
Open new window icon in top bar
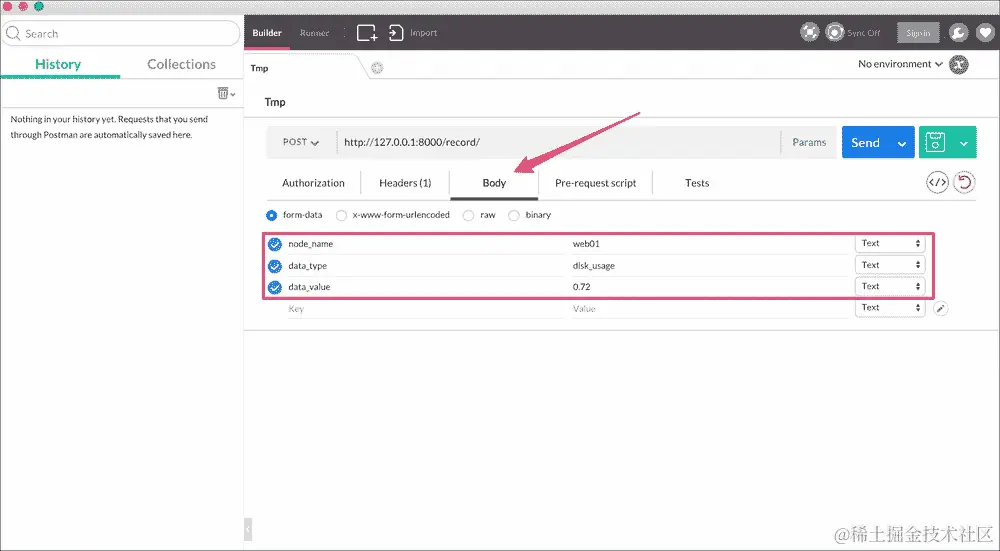click(367, 33)
